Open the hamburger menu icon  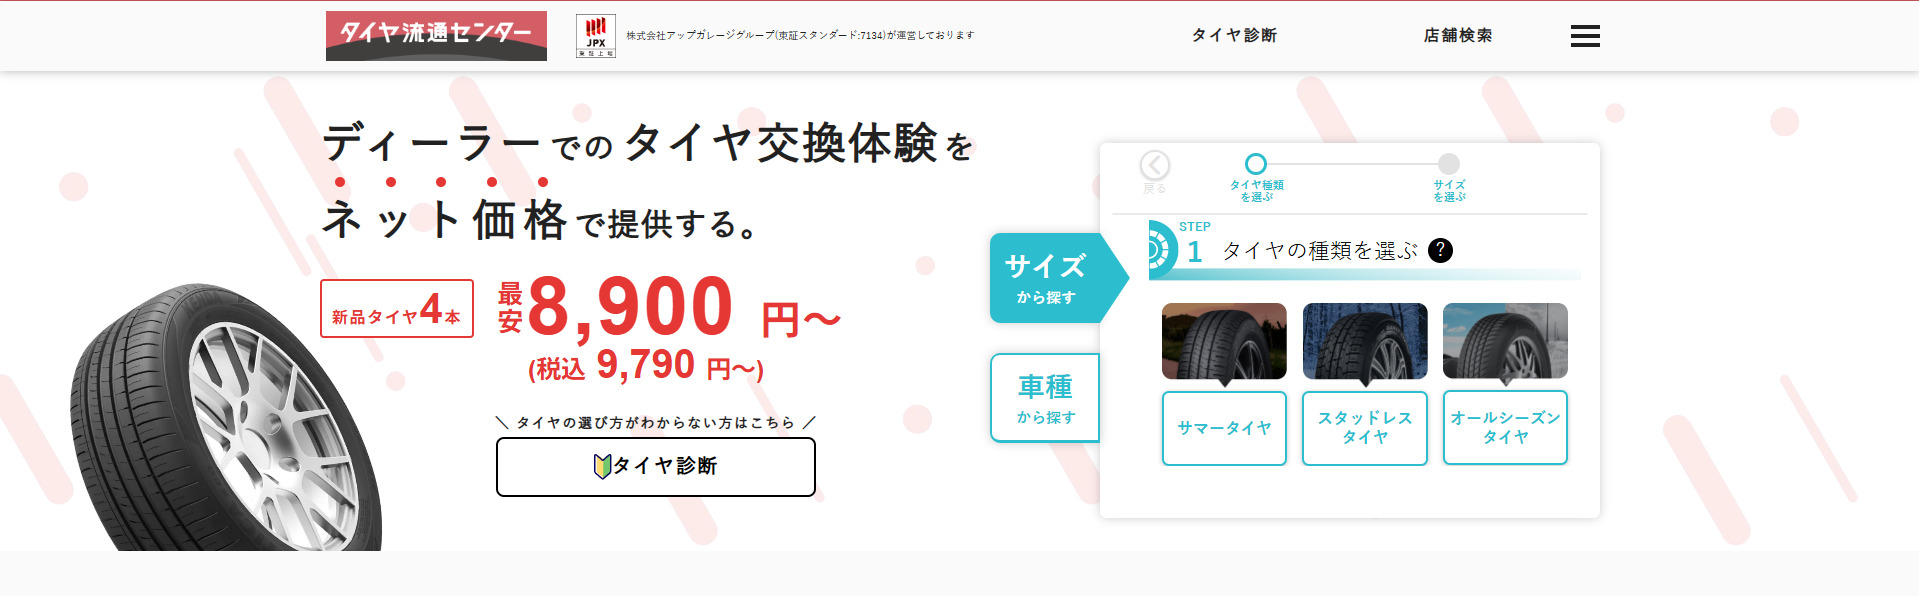(x=1585, y=36)
